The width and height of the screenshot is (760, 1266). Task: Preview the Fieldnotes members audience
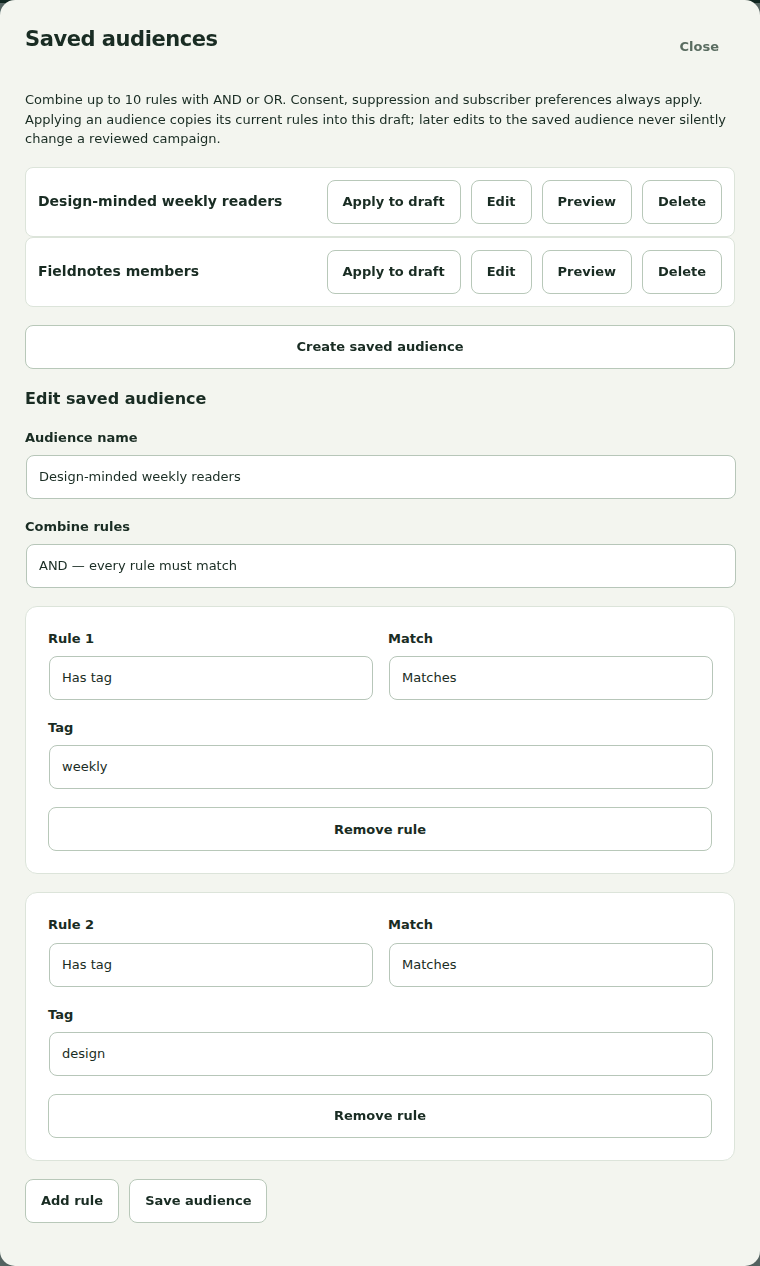587,272
